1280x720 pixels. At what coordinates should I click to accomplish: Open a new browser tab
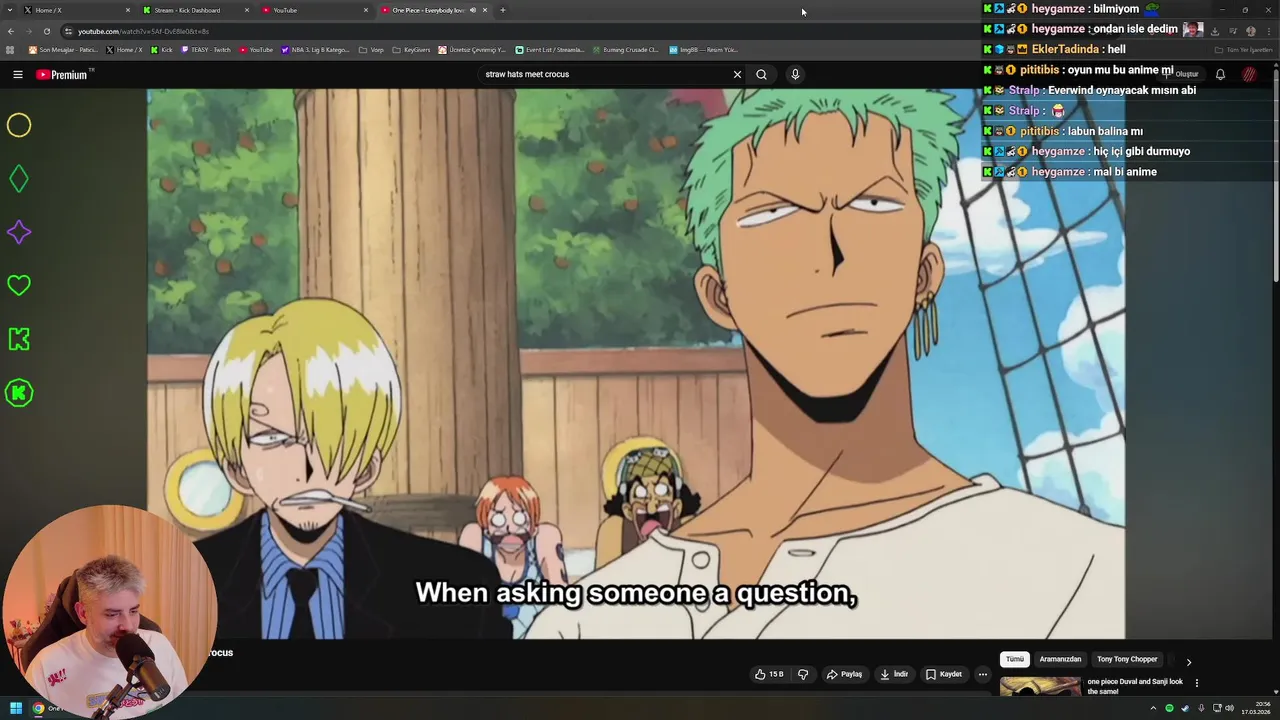502,10
